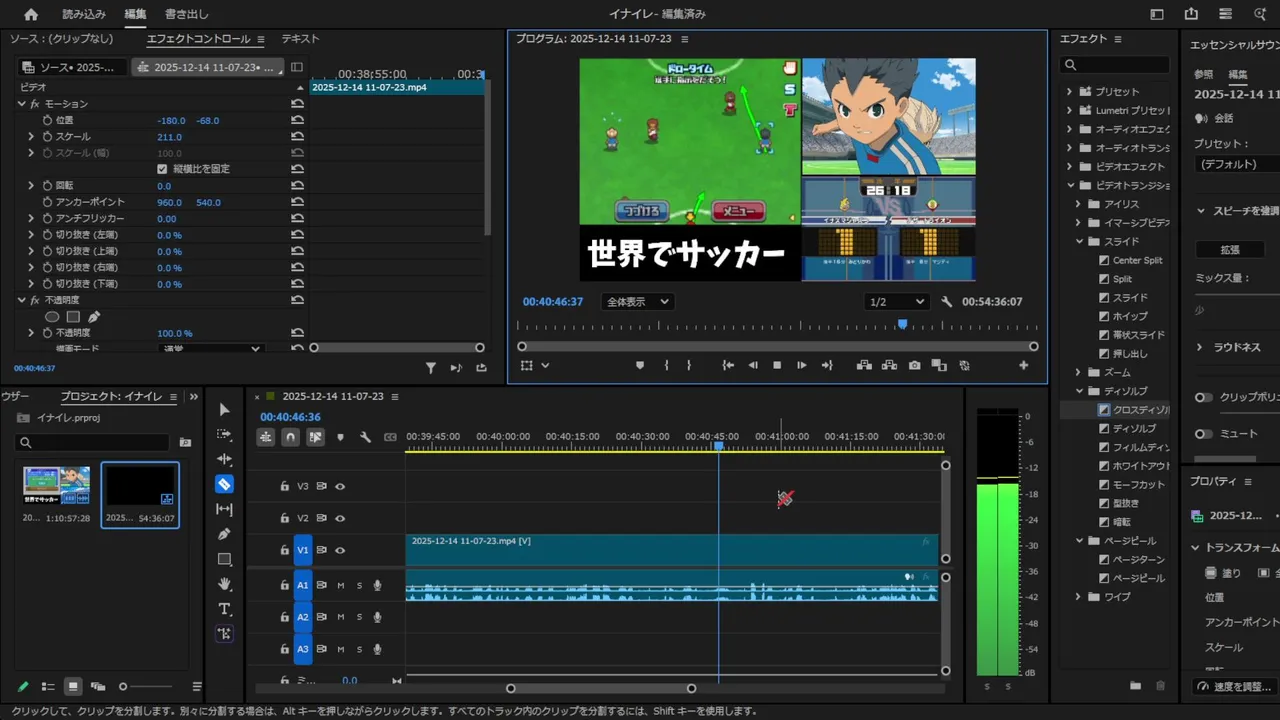
Task: Collapse the スライド transitions folder
Action: (1079, 242)
